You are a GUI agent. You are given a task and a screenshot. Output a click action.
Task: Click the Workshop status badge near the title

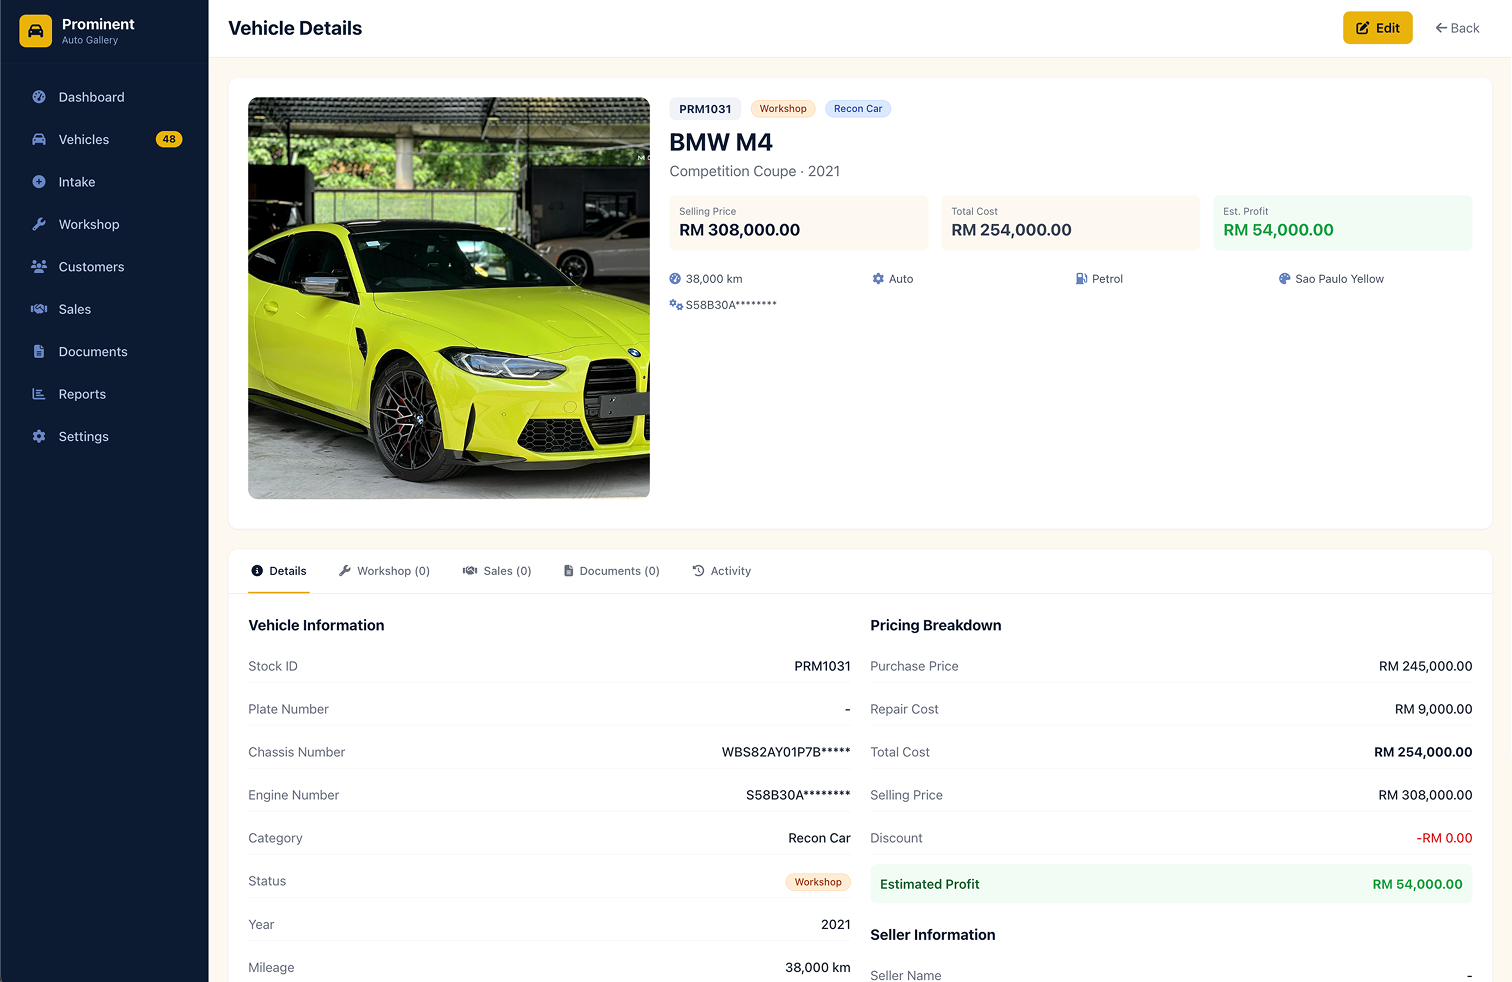click(783, 109)
